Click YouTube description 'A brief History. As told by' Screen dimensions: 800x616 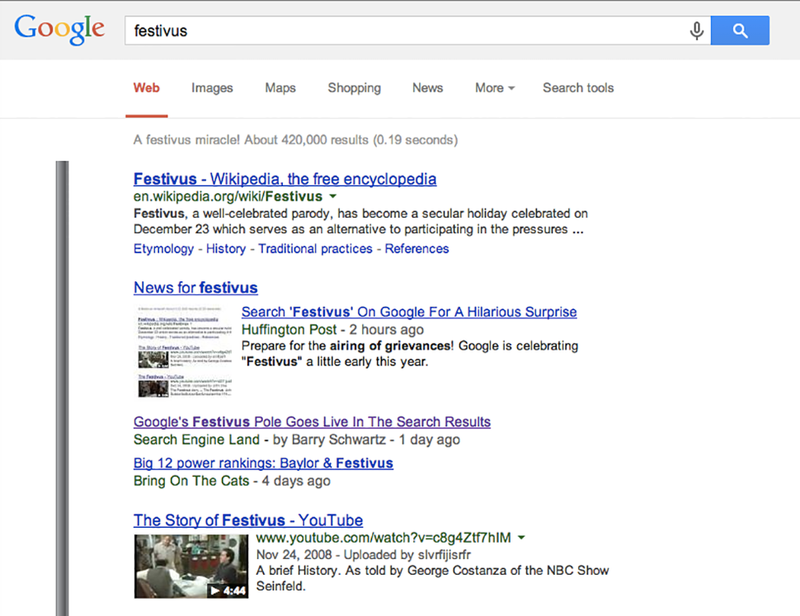click(x=433, y=578)
